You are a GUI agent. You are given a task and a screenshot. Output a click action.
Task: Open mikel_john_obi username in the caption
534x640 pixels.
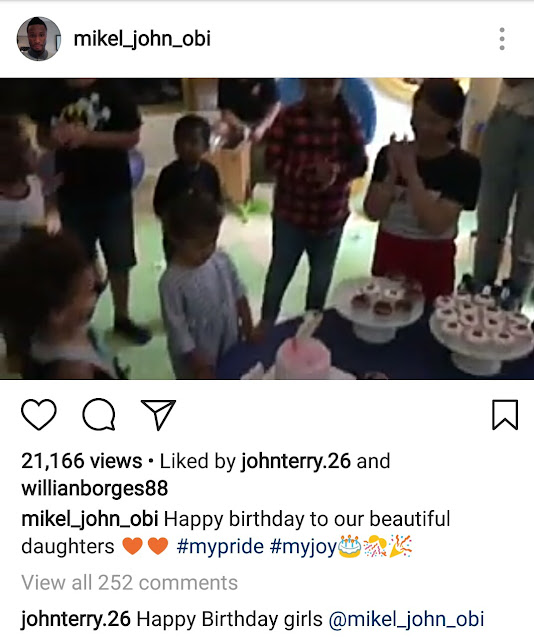90,519
